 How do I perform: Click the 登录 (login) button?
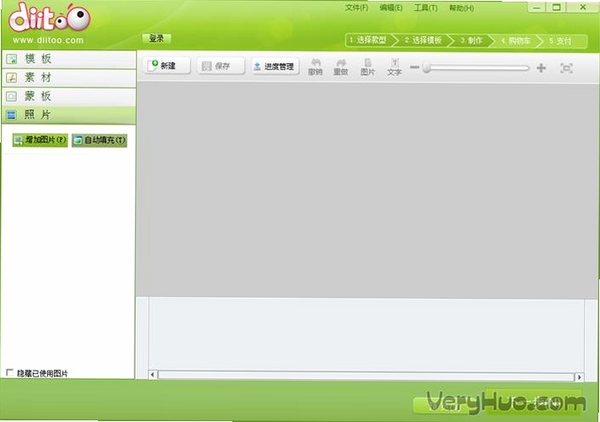(156, 38)
